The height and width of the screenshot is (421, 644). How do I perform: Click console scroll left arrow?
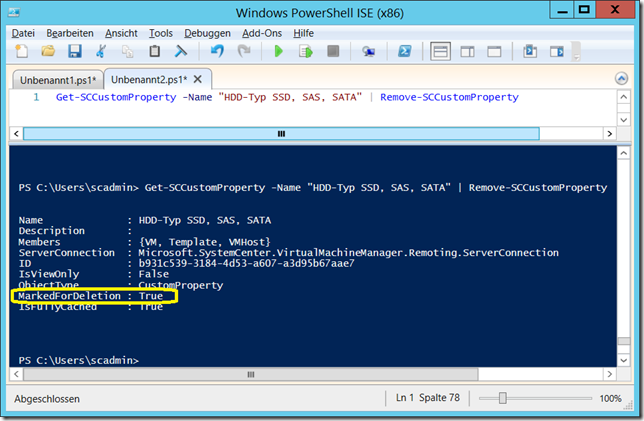click(16, 374)
